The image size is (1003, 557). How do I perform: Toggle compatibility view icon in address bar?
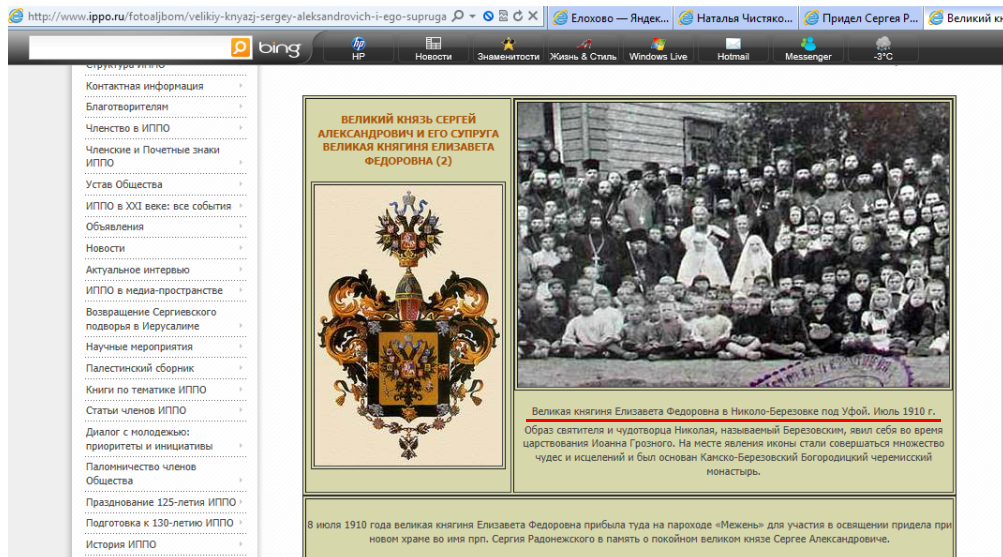503,16
